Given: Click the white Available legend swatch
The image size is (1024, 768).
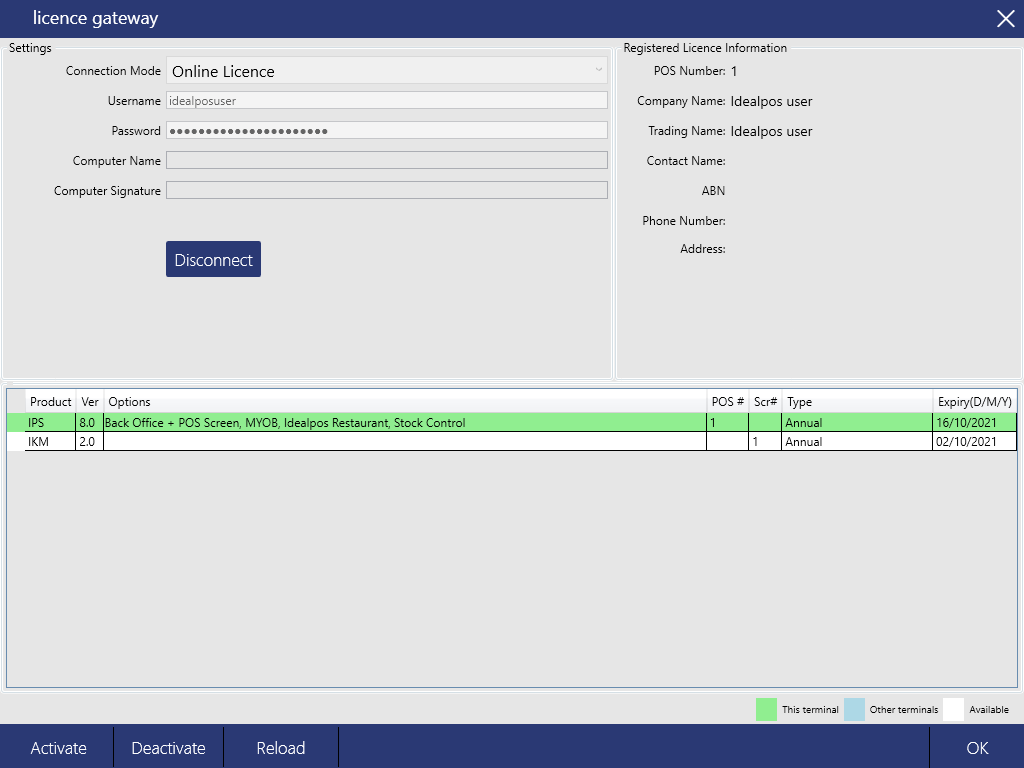Looking at the screenshot, I should pyautogui.click(x=952, y=709).
